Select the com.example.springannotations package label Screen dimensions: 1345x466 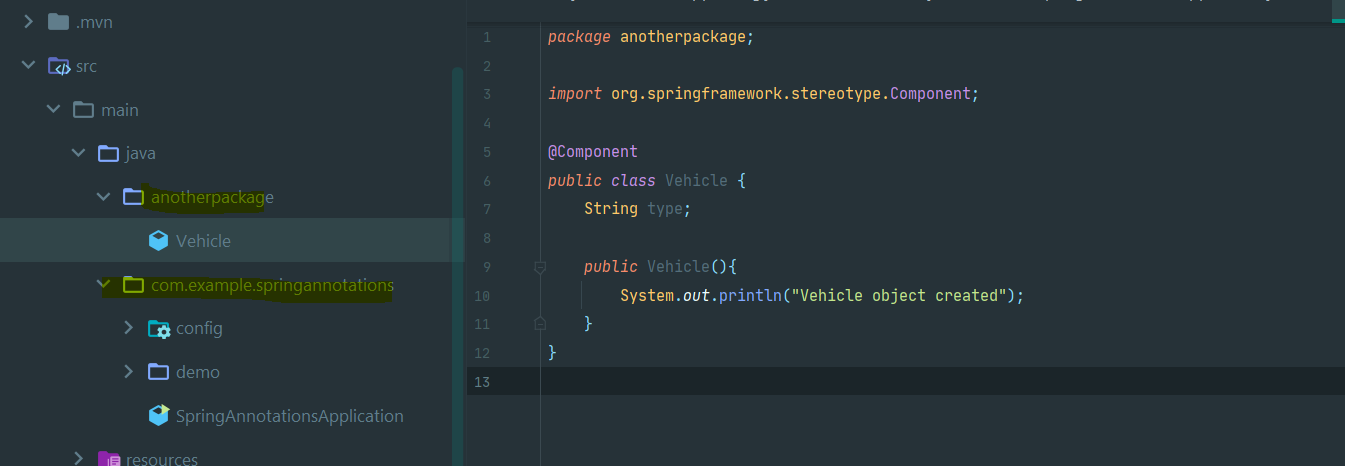pyautogui.click(x=272, y=285)
